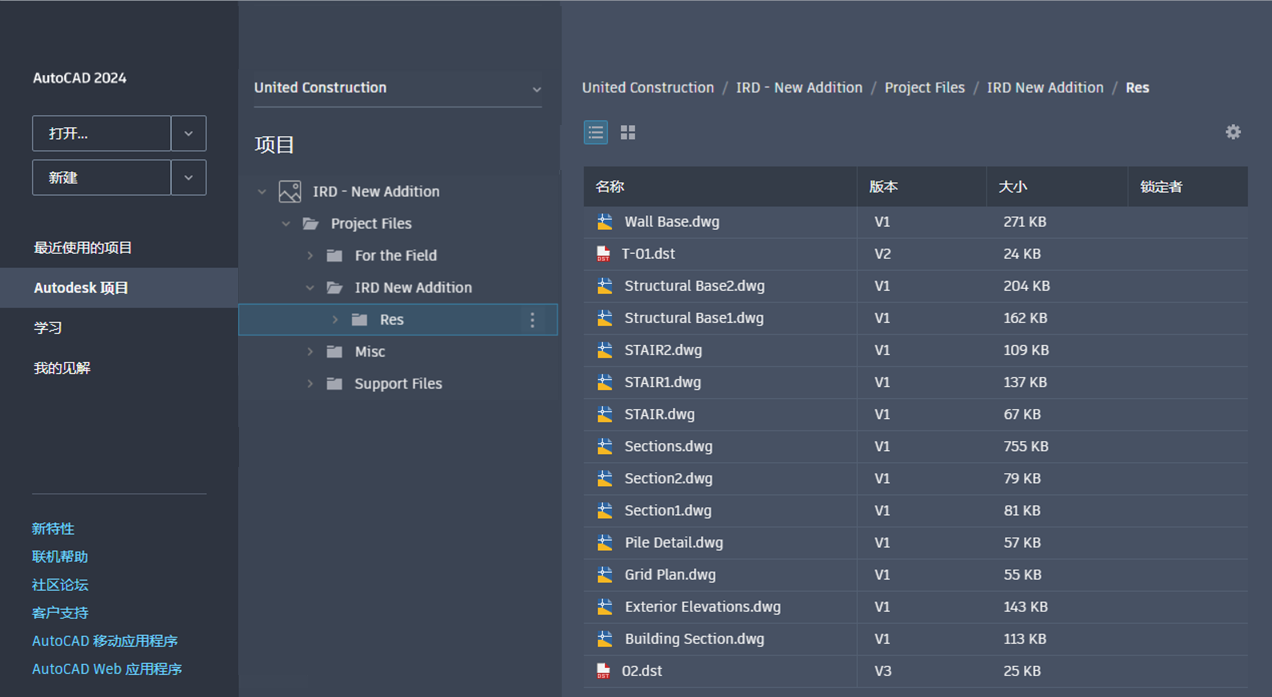The width and height of the screenshot is (1272, 697).
Task: Sort by 锁定者 column header
Action: click(x=1188, y=187)
